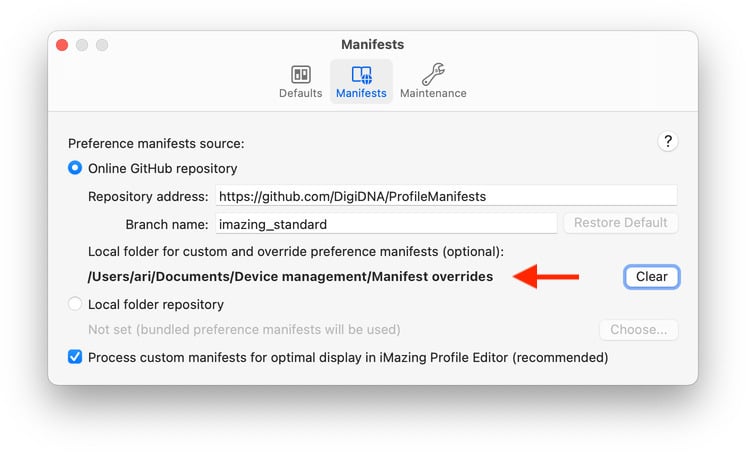Click the Defaults toggle-switches icon
This screenshot has height=452, width=746.
point(300,75)
